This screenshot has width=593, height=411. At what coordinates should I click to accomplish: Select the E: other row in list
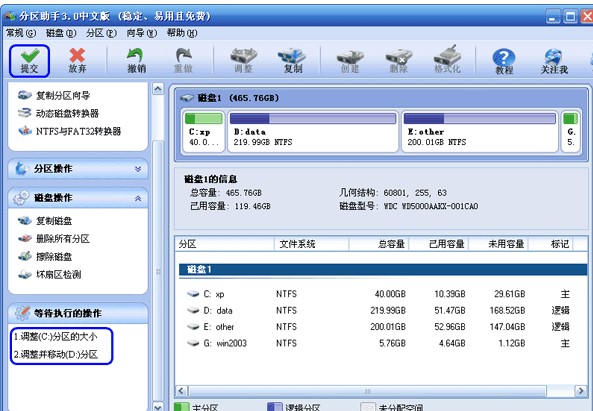pos(382,327)
